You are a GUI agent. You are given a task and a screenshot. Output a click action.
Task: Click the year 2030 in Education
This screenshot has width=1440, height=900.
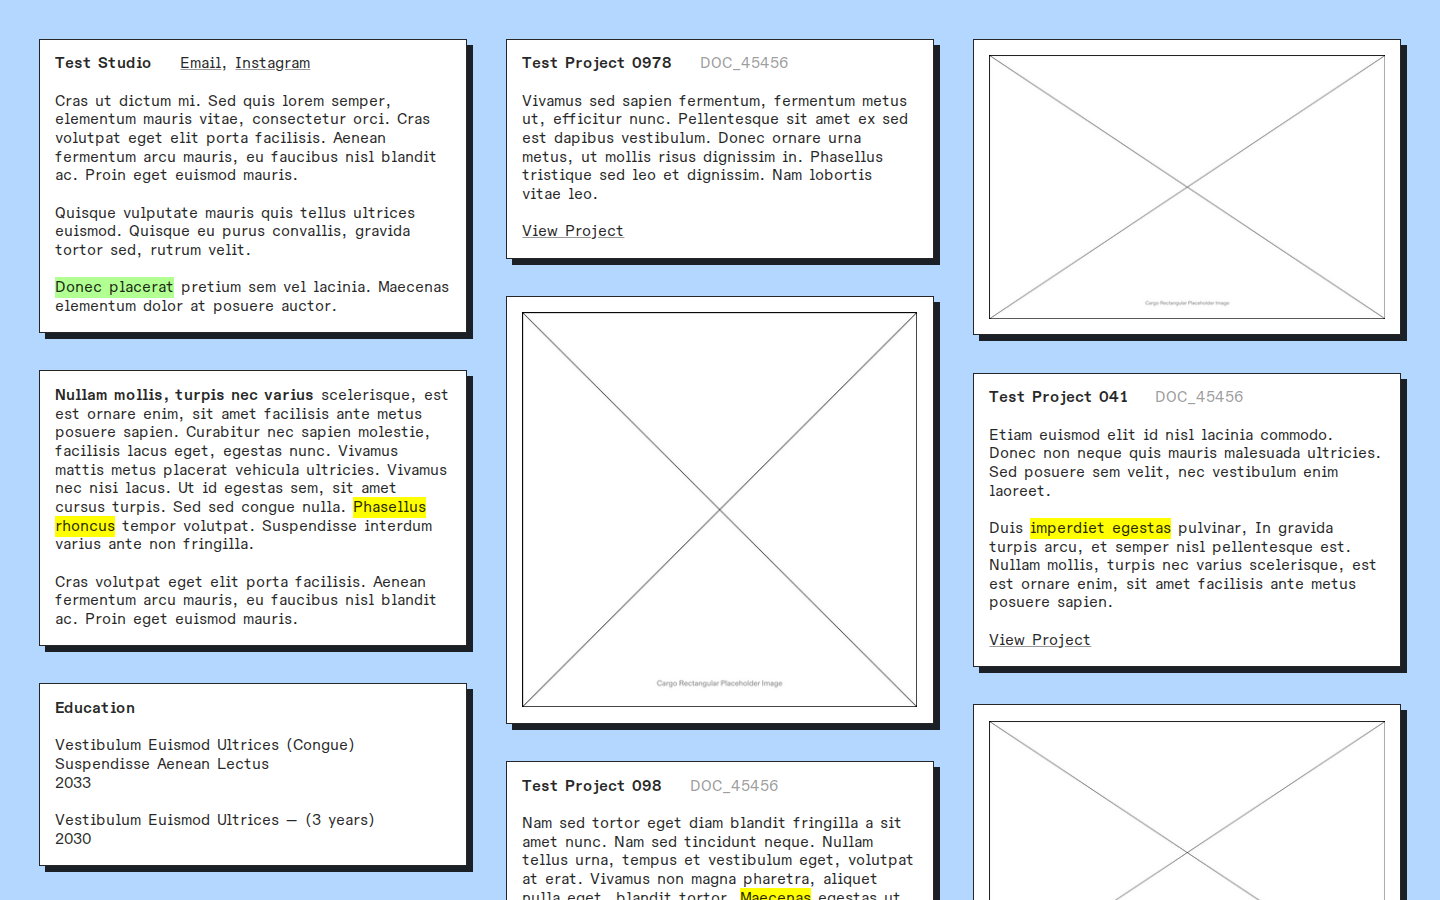pos(73,839)
